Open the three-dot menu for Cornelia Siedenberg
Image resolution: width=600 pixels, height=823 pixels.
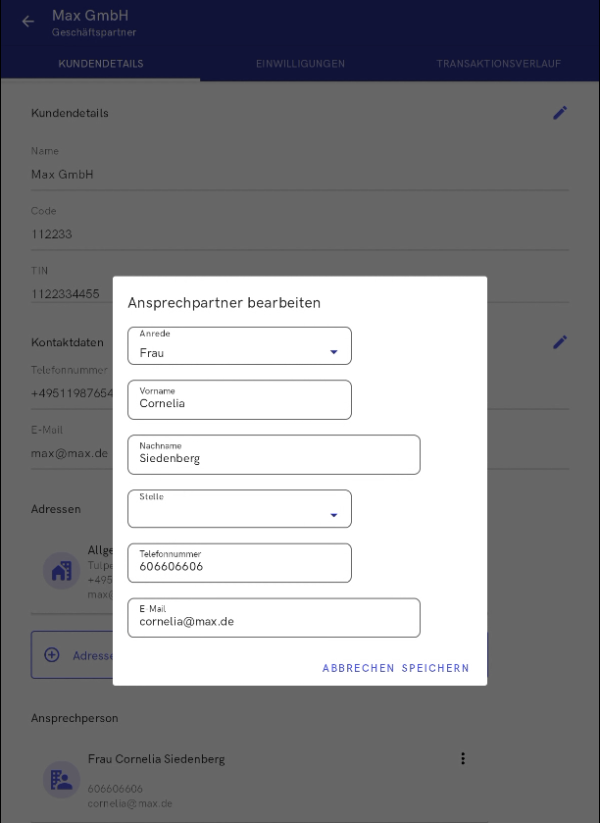pos(463,759)
